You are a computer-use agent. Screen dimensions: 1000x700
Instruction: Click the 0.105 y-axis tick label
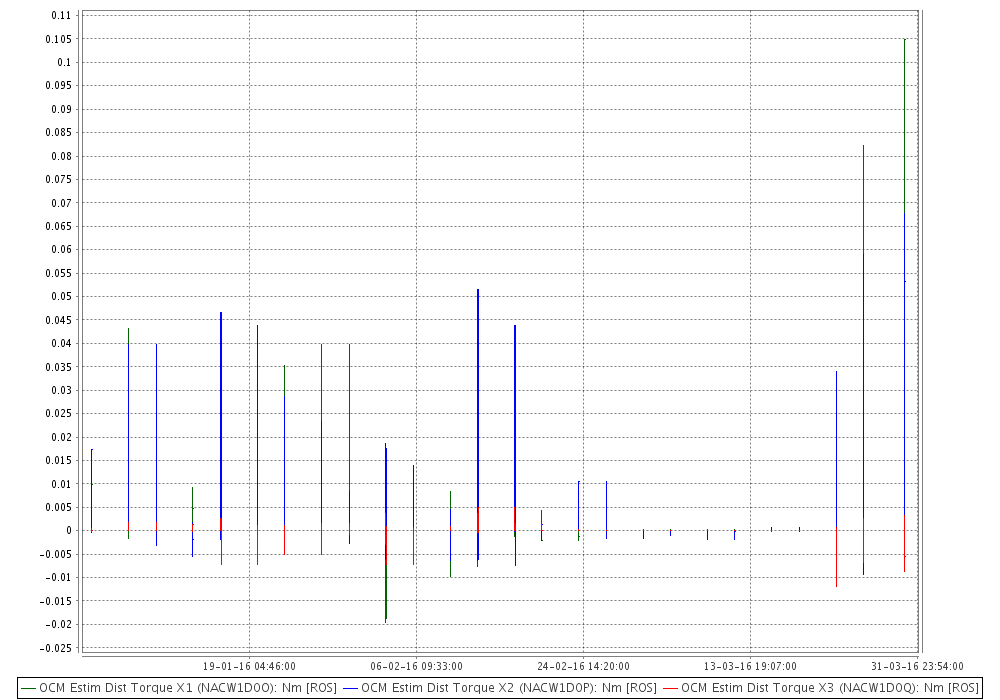pyautogui.click(x=59, y=39)
